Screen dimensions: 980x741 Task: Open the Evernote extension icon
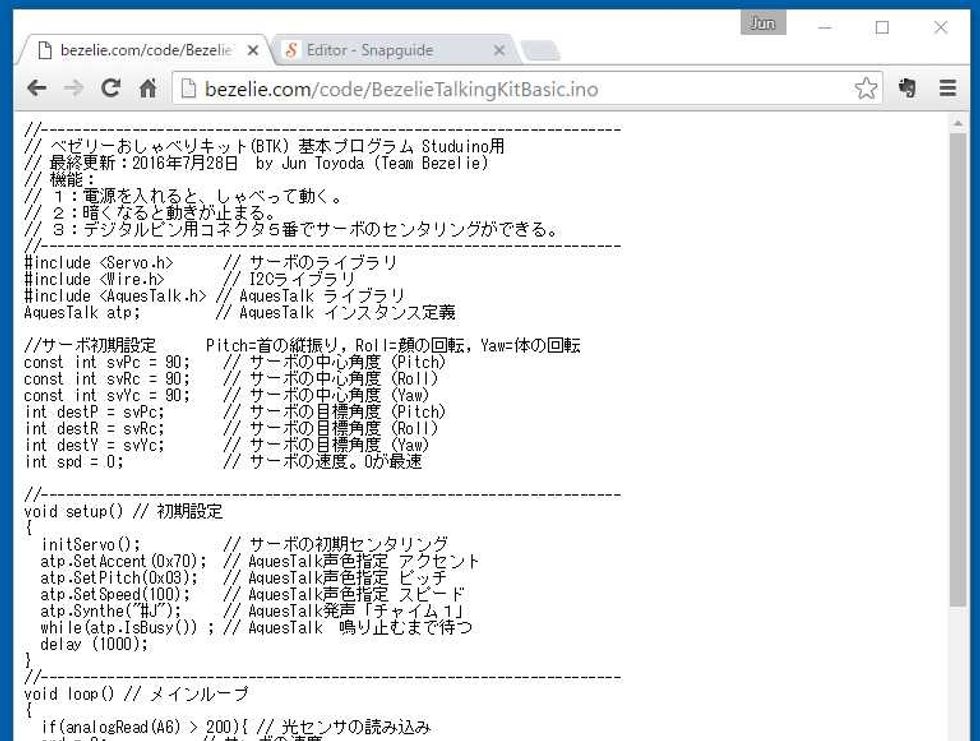click(908, 89)
